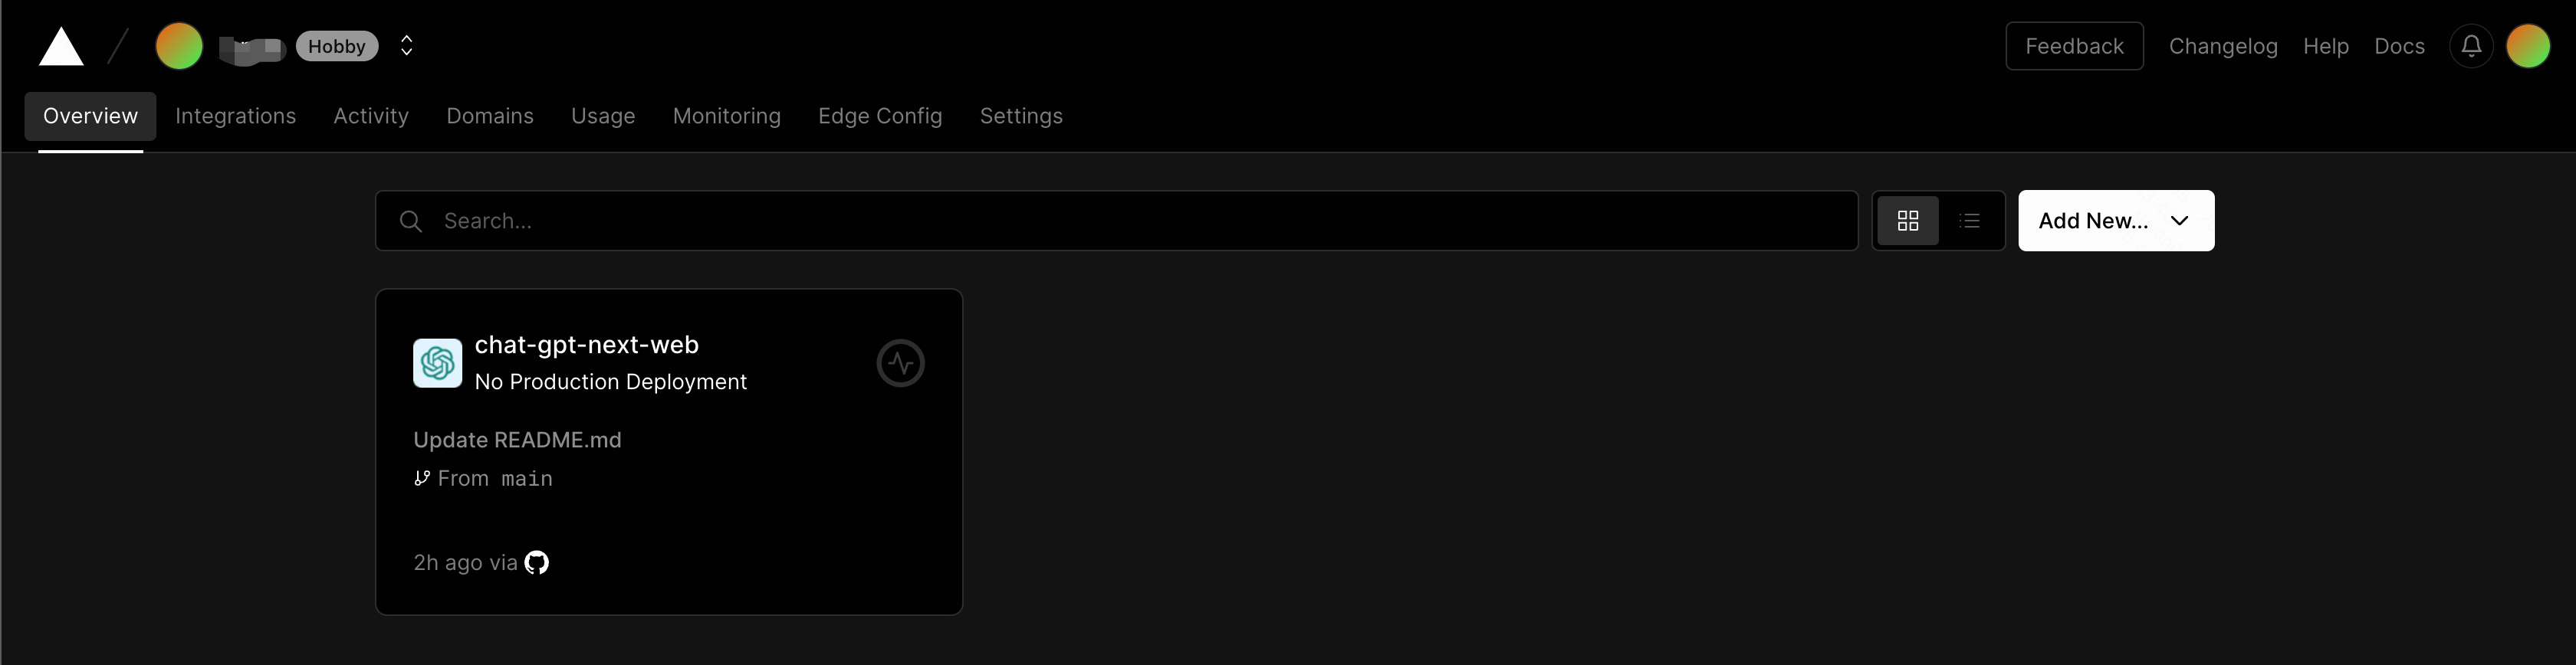Switch to list view layout
Screen dimensions: 2576x665
click(1970, 221)
